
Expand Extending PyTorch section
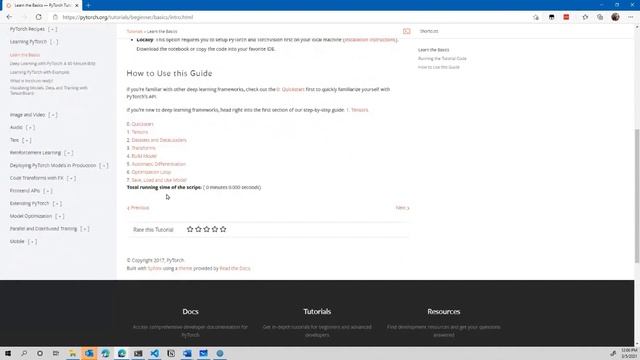click(57, 203)
